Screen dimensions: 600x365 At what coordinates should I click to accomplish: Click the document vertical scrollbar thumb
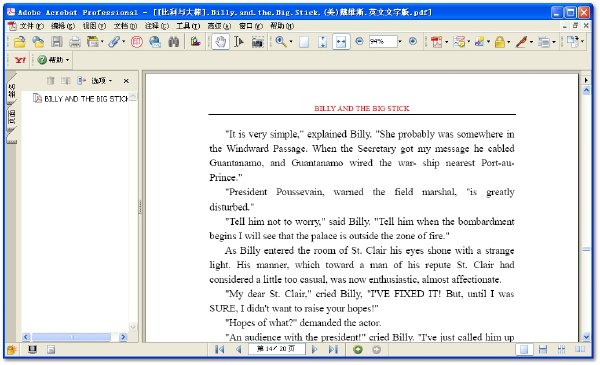[x=586, y=249]
